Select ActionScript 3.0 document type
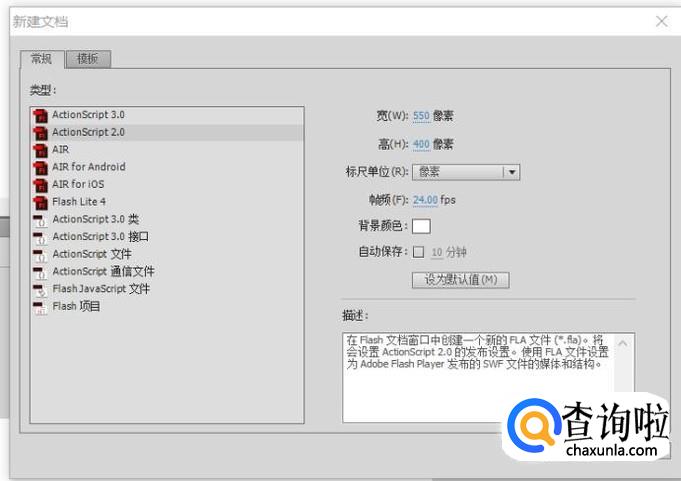 167,115
